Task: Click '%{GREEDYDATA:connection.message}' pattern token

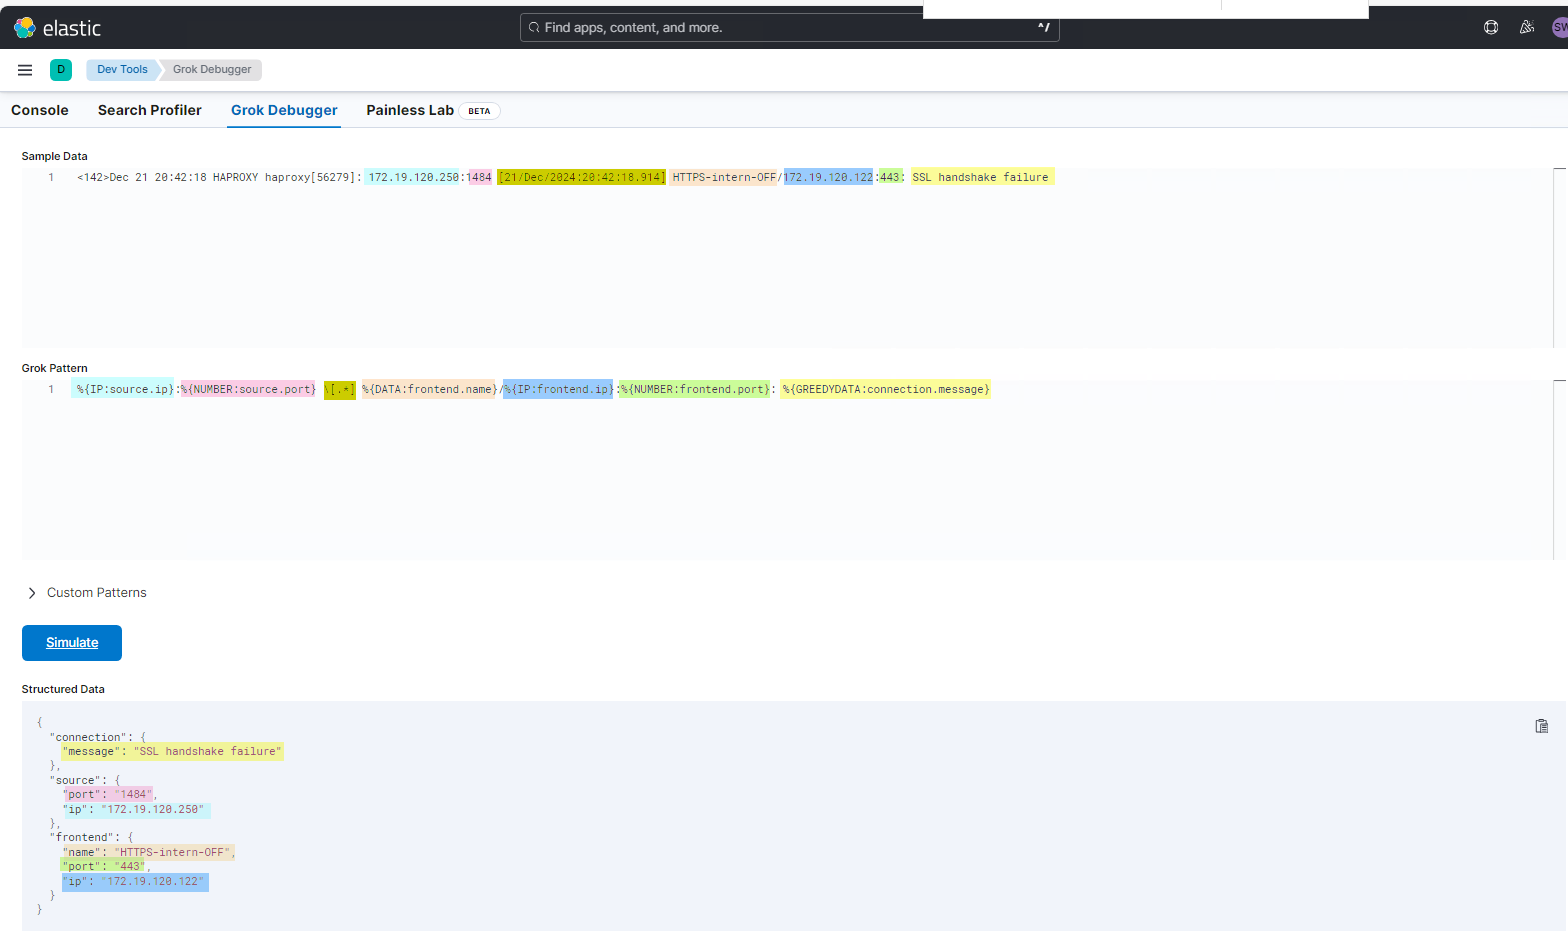Action: (886, 389)
